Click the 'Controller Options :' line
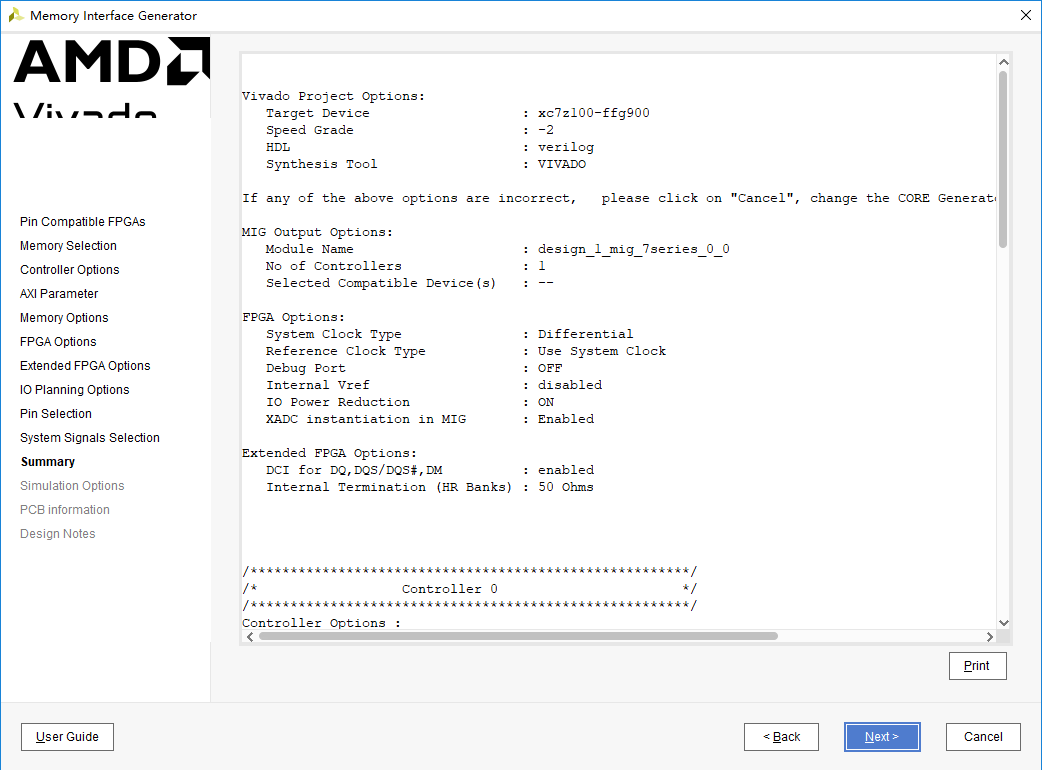This screenshot has width=1042, height=770. (x=321, y=623)
